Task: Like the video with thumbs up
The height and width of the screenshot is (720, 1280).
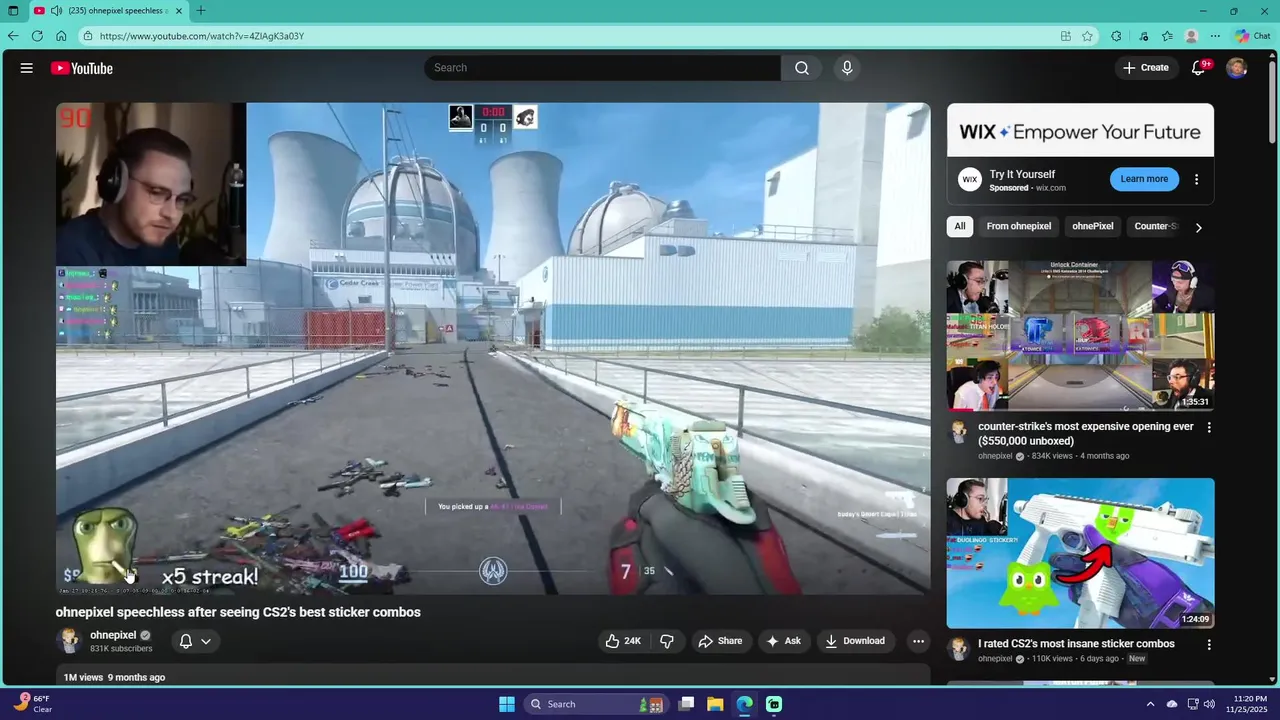Action: click(x=622, y=641)
